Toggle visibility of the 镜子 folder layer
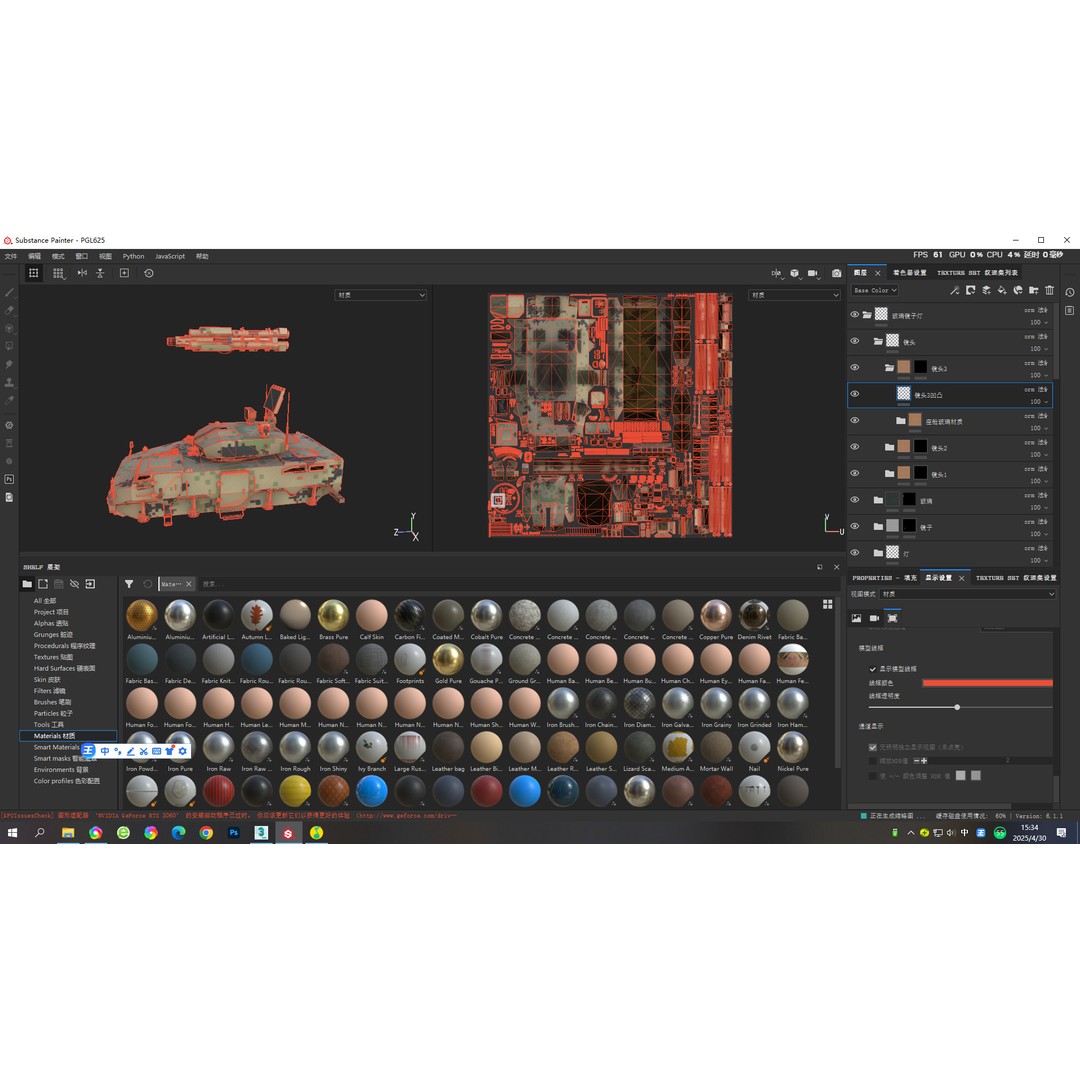 coord(855,526)
